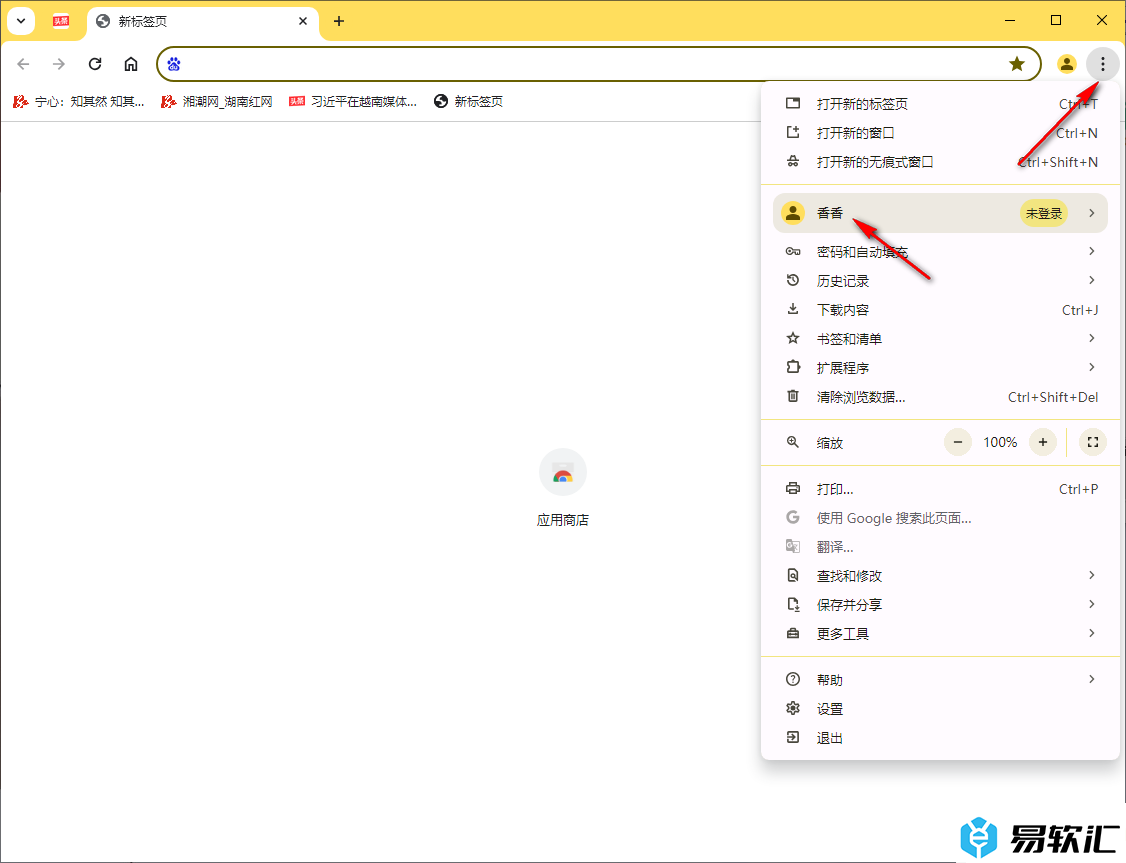Click the 书签和清单 star icon

click(793, 338)
